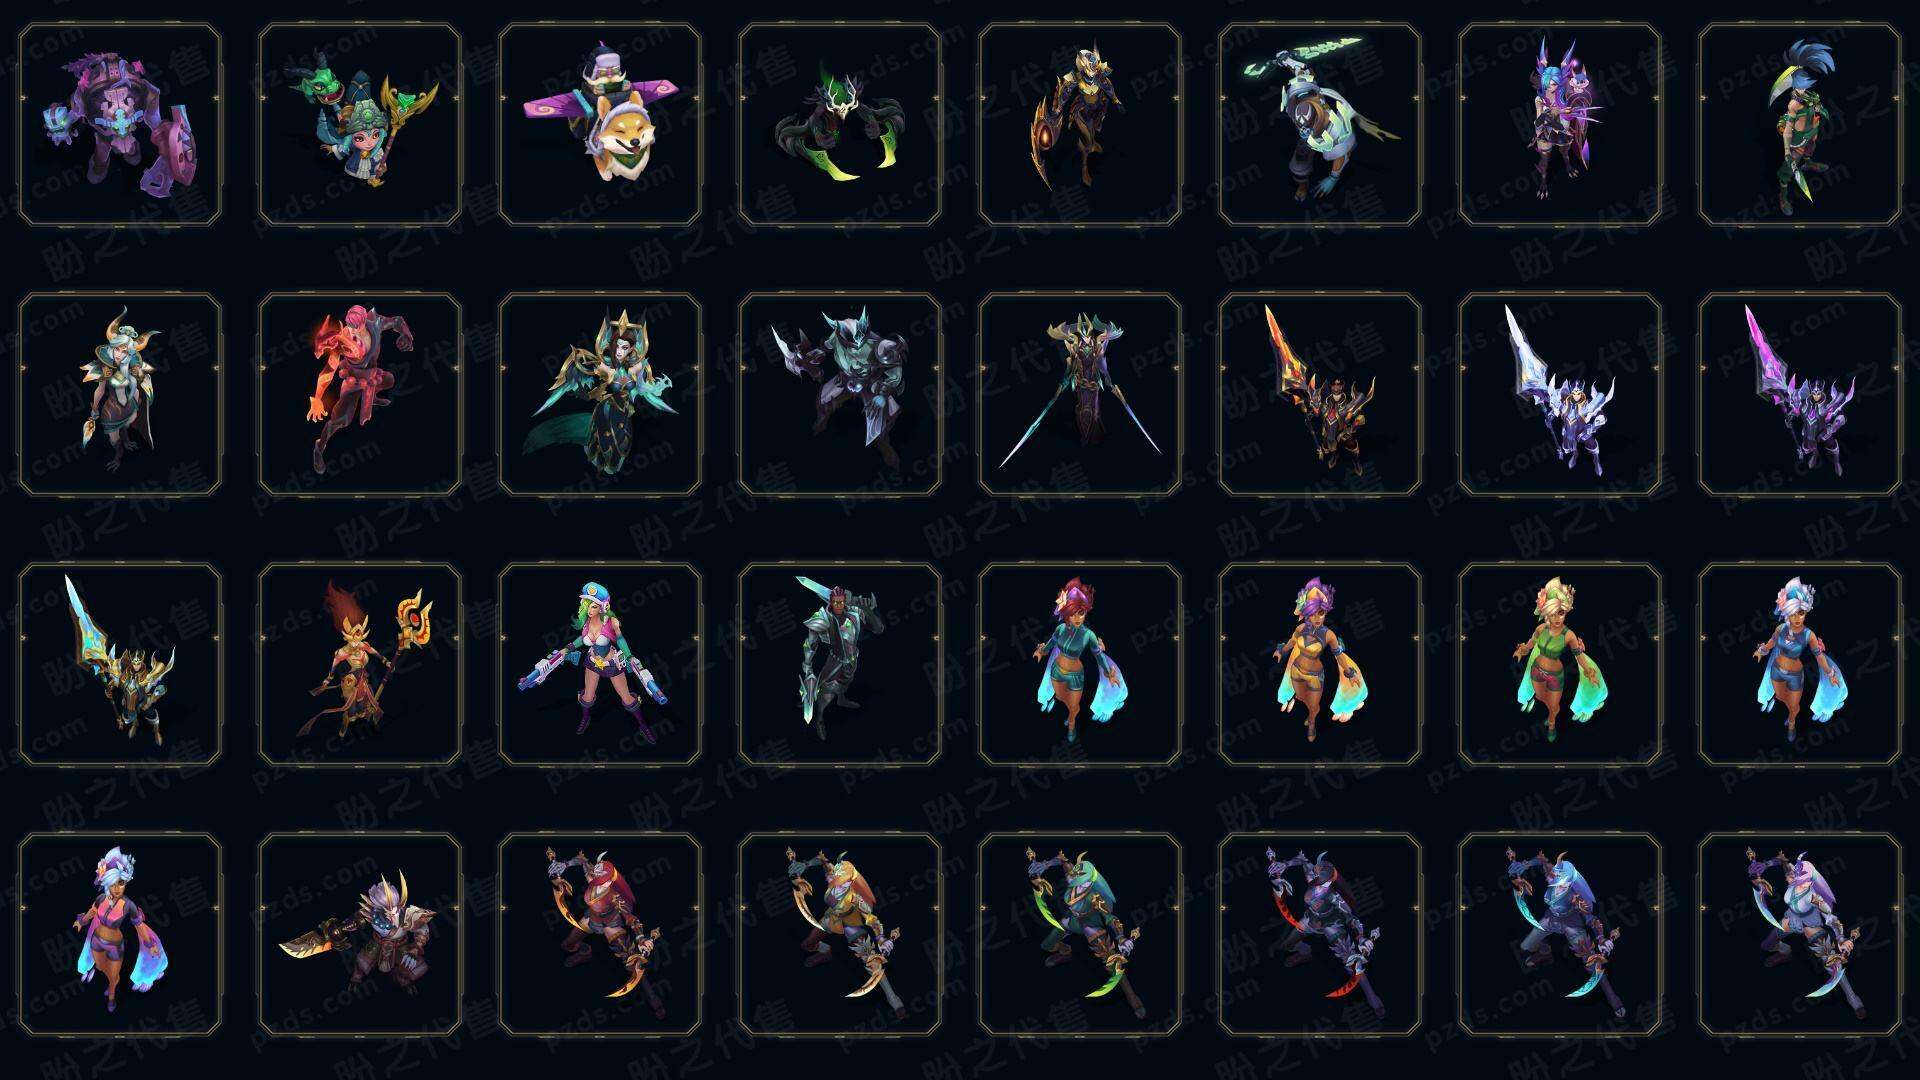Choose the grey armored knight with spikes
The width and height of the screenshot is (1920, 1080).
tap(840, 394)
